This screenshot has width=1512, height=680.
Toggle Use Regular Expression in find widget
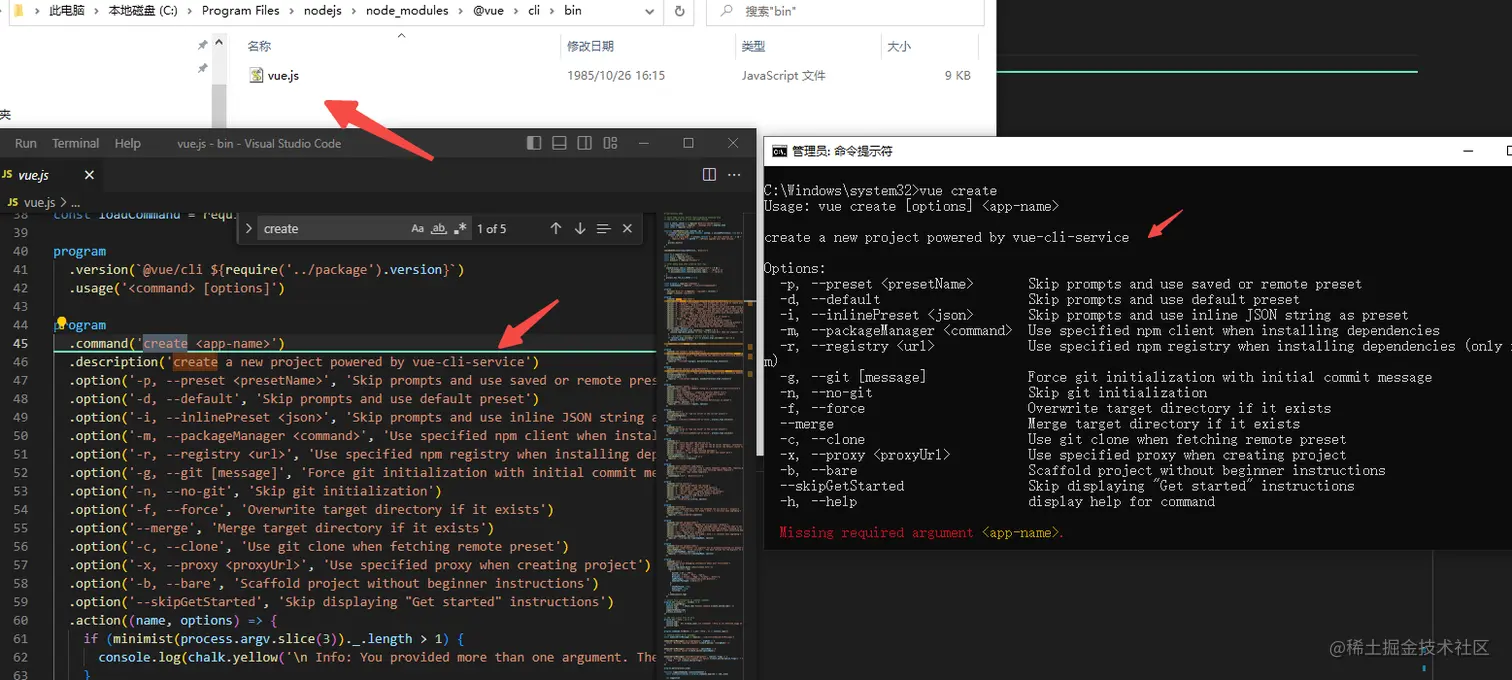(x=460, y=229)
